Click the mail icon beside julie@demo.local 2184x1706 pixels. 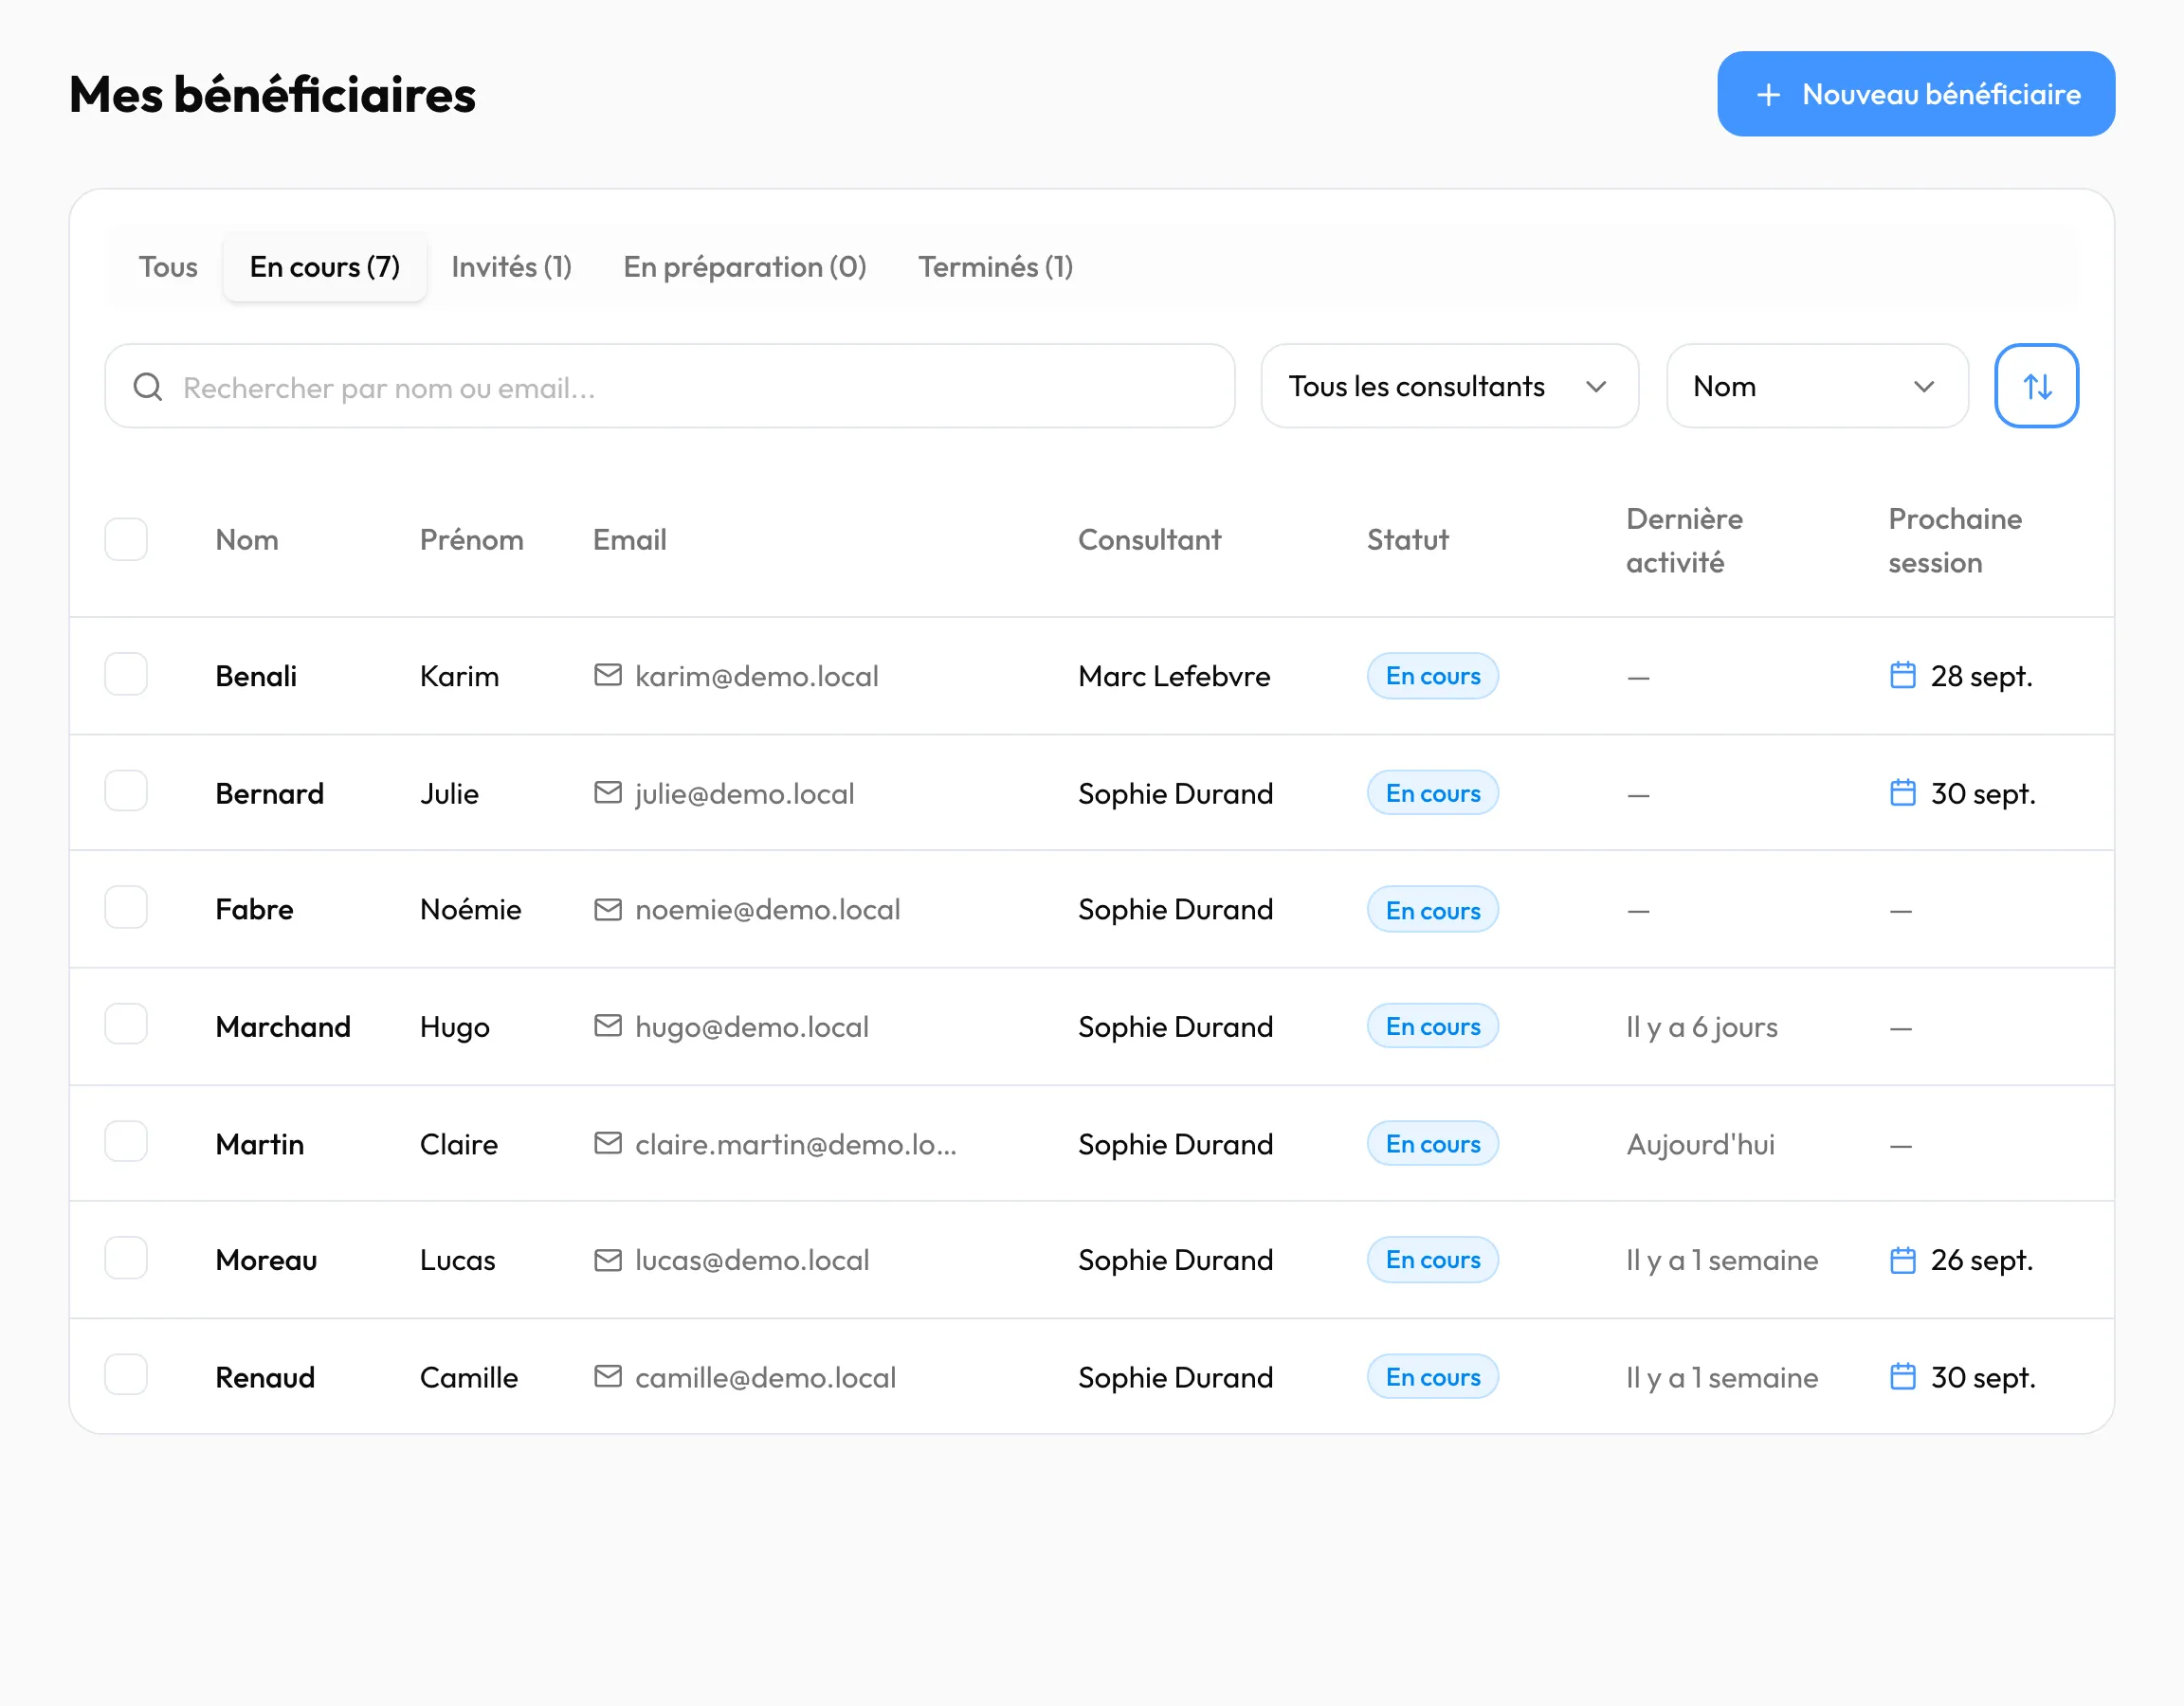pyautogui.click(x=608, y=792)
